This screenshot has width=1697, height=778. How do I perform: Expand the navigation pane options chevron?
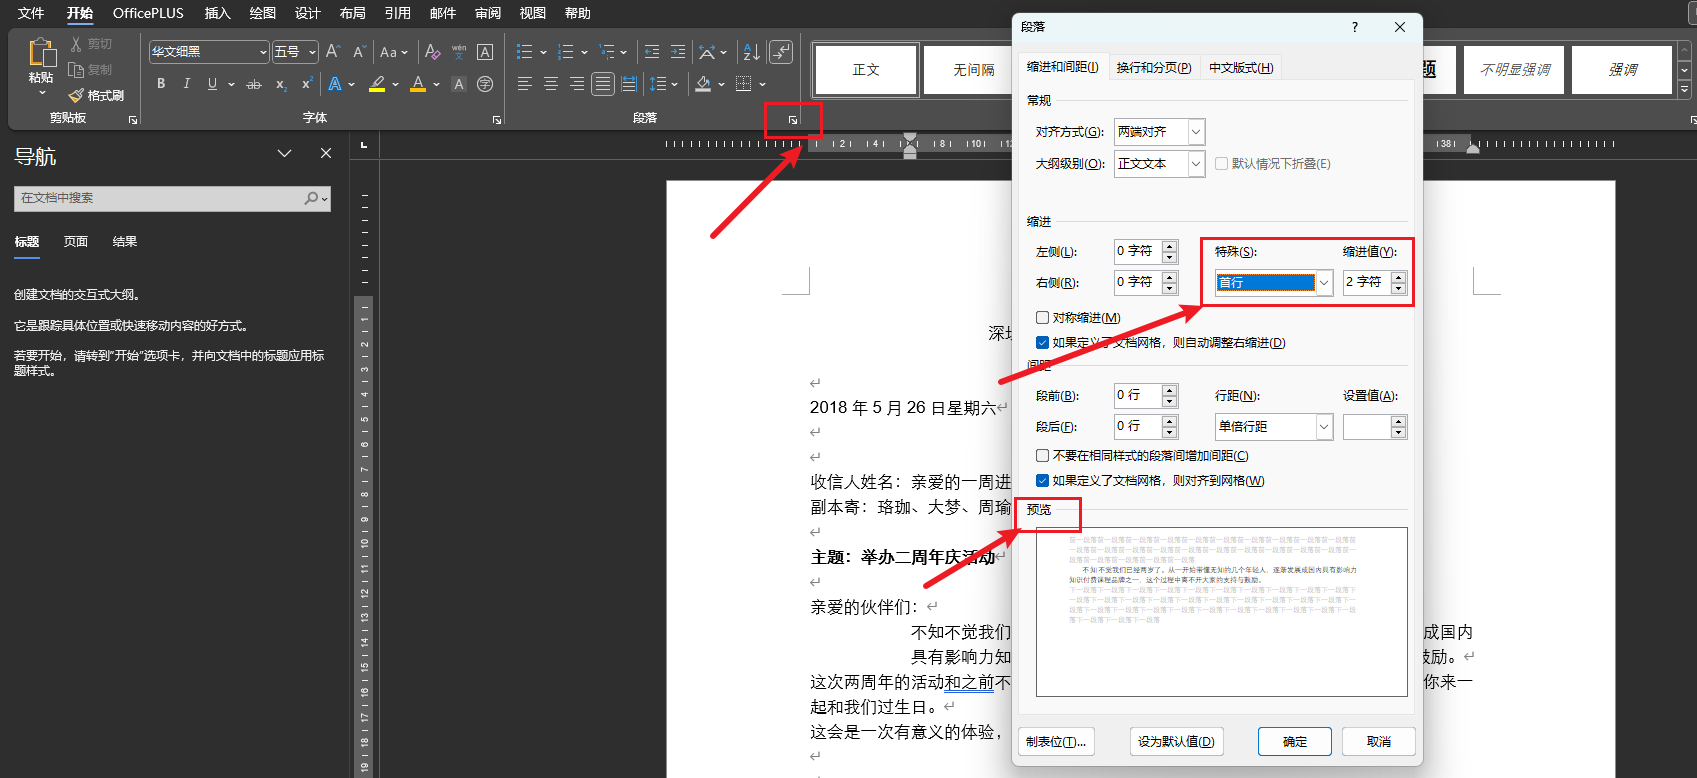coord(285,153)
